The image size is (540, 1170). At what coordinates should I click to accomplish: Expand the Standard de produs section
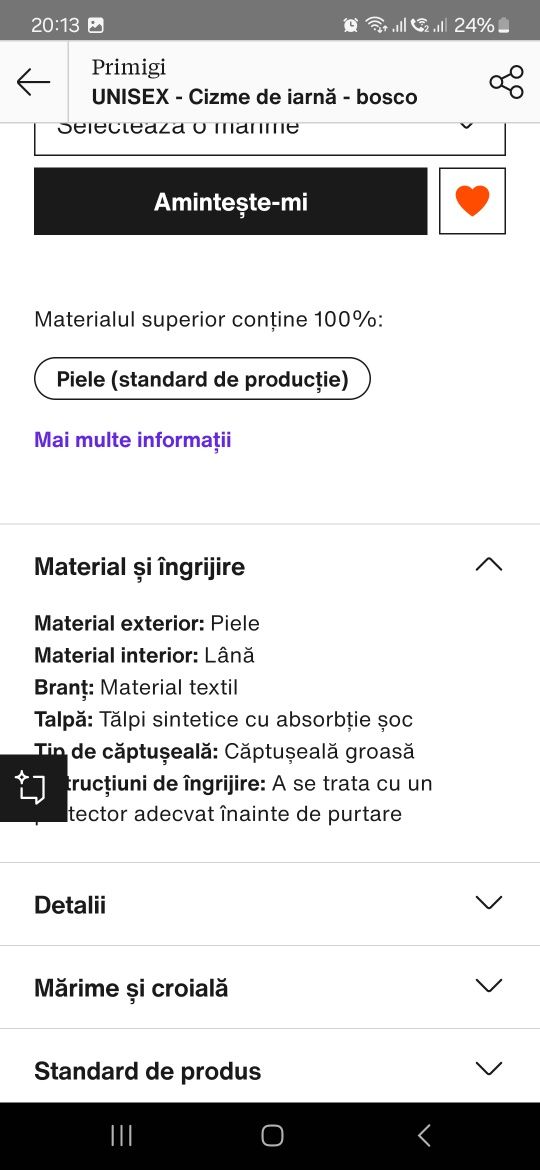tap(270, 1070)
